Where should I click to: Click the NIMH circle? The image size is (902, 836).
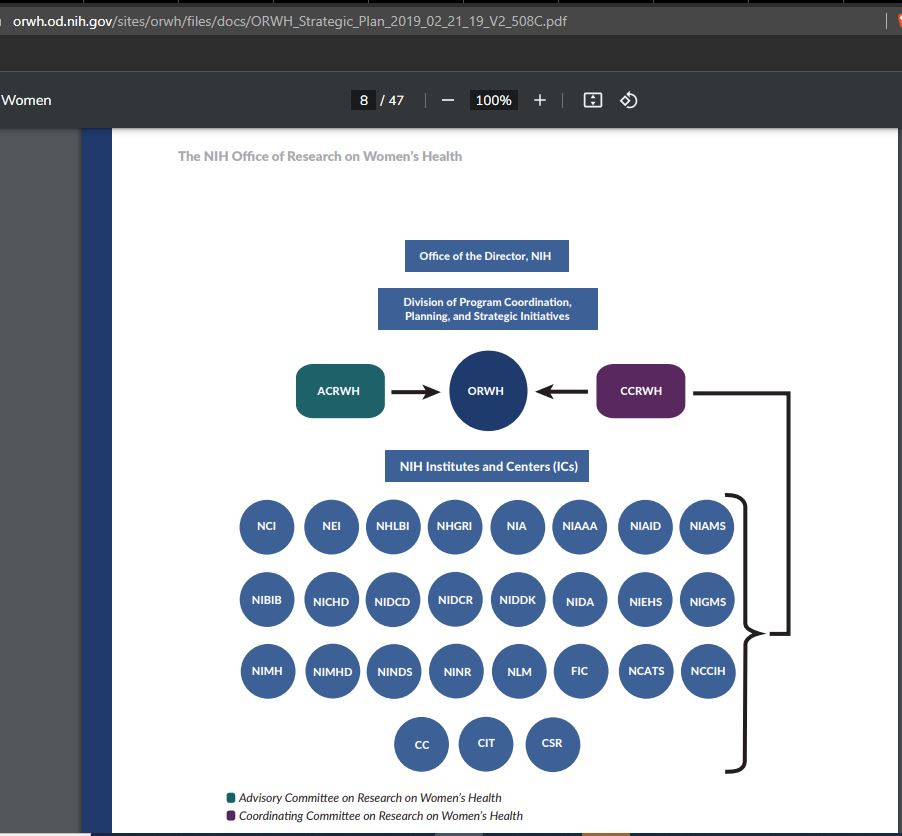267,671
